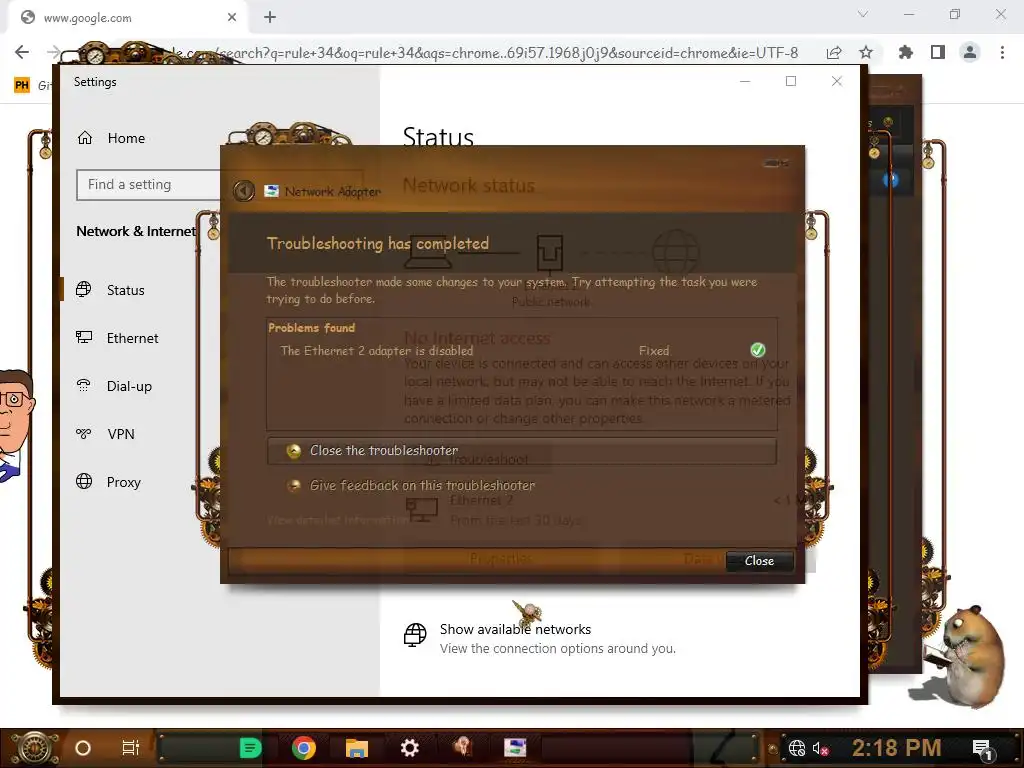Open Chrome profile avatar icon
Viewport: 1024px width, 768px height.
coord(970,52)
